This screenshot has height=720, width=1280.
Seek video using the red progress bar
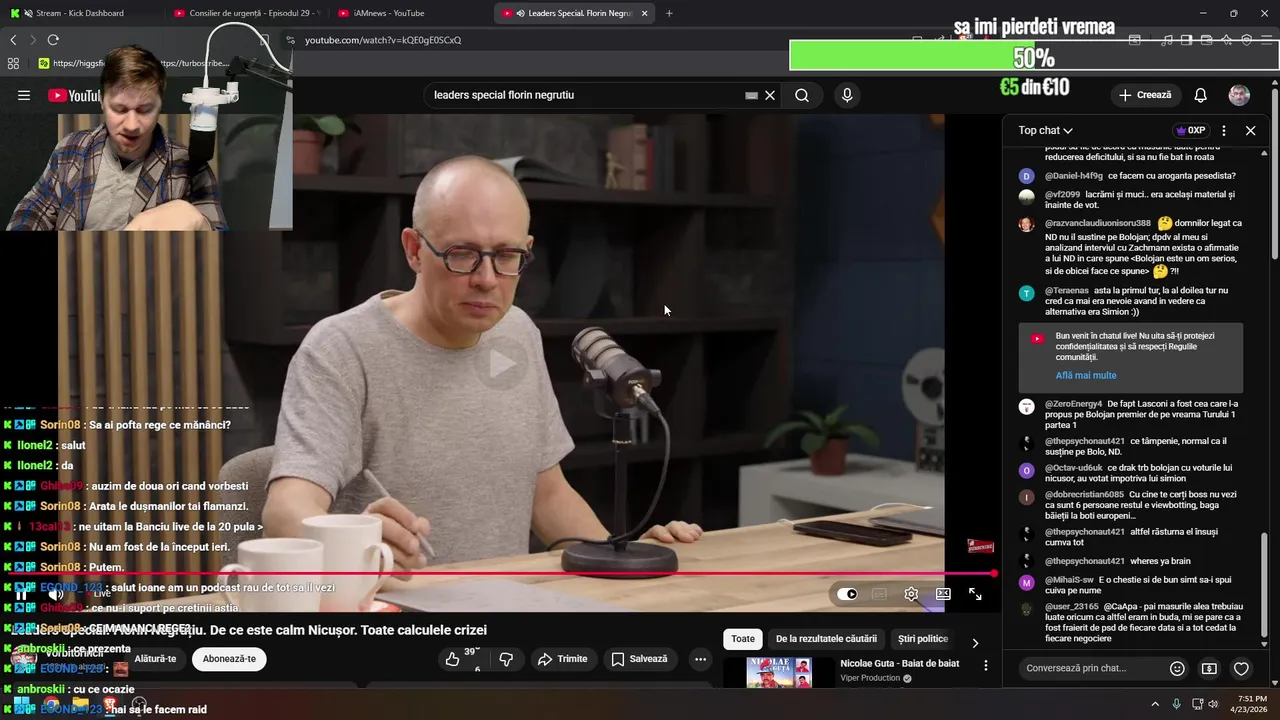click(x=500, y=574)
